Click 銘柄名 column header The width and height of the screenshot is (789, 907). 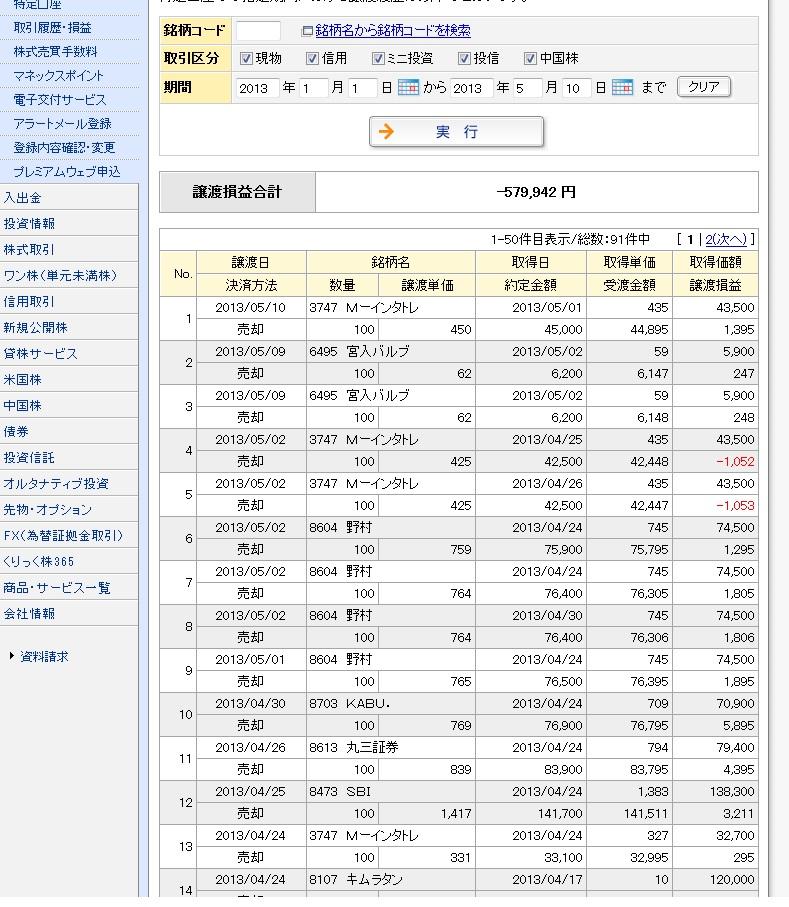coord(390,262)
